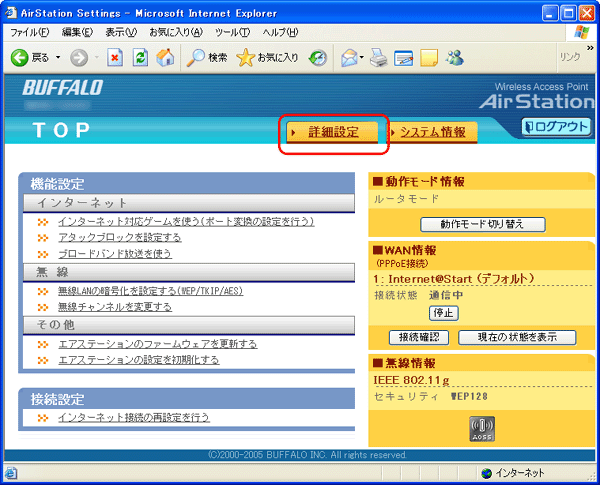The width and height of the screenshot is (600, 485).
Task: Open the ツール(T) menu
Action: 231,33
